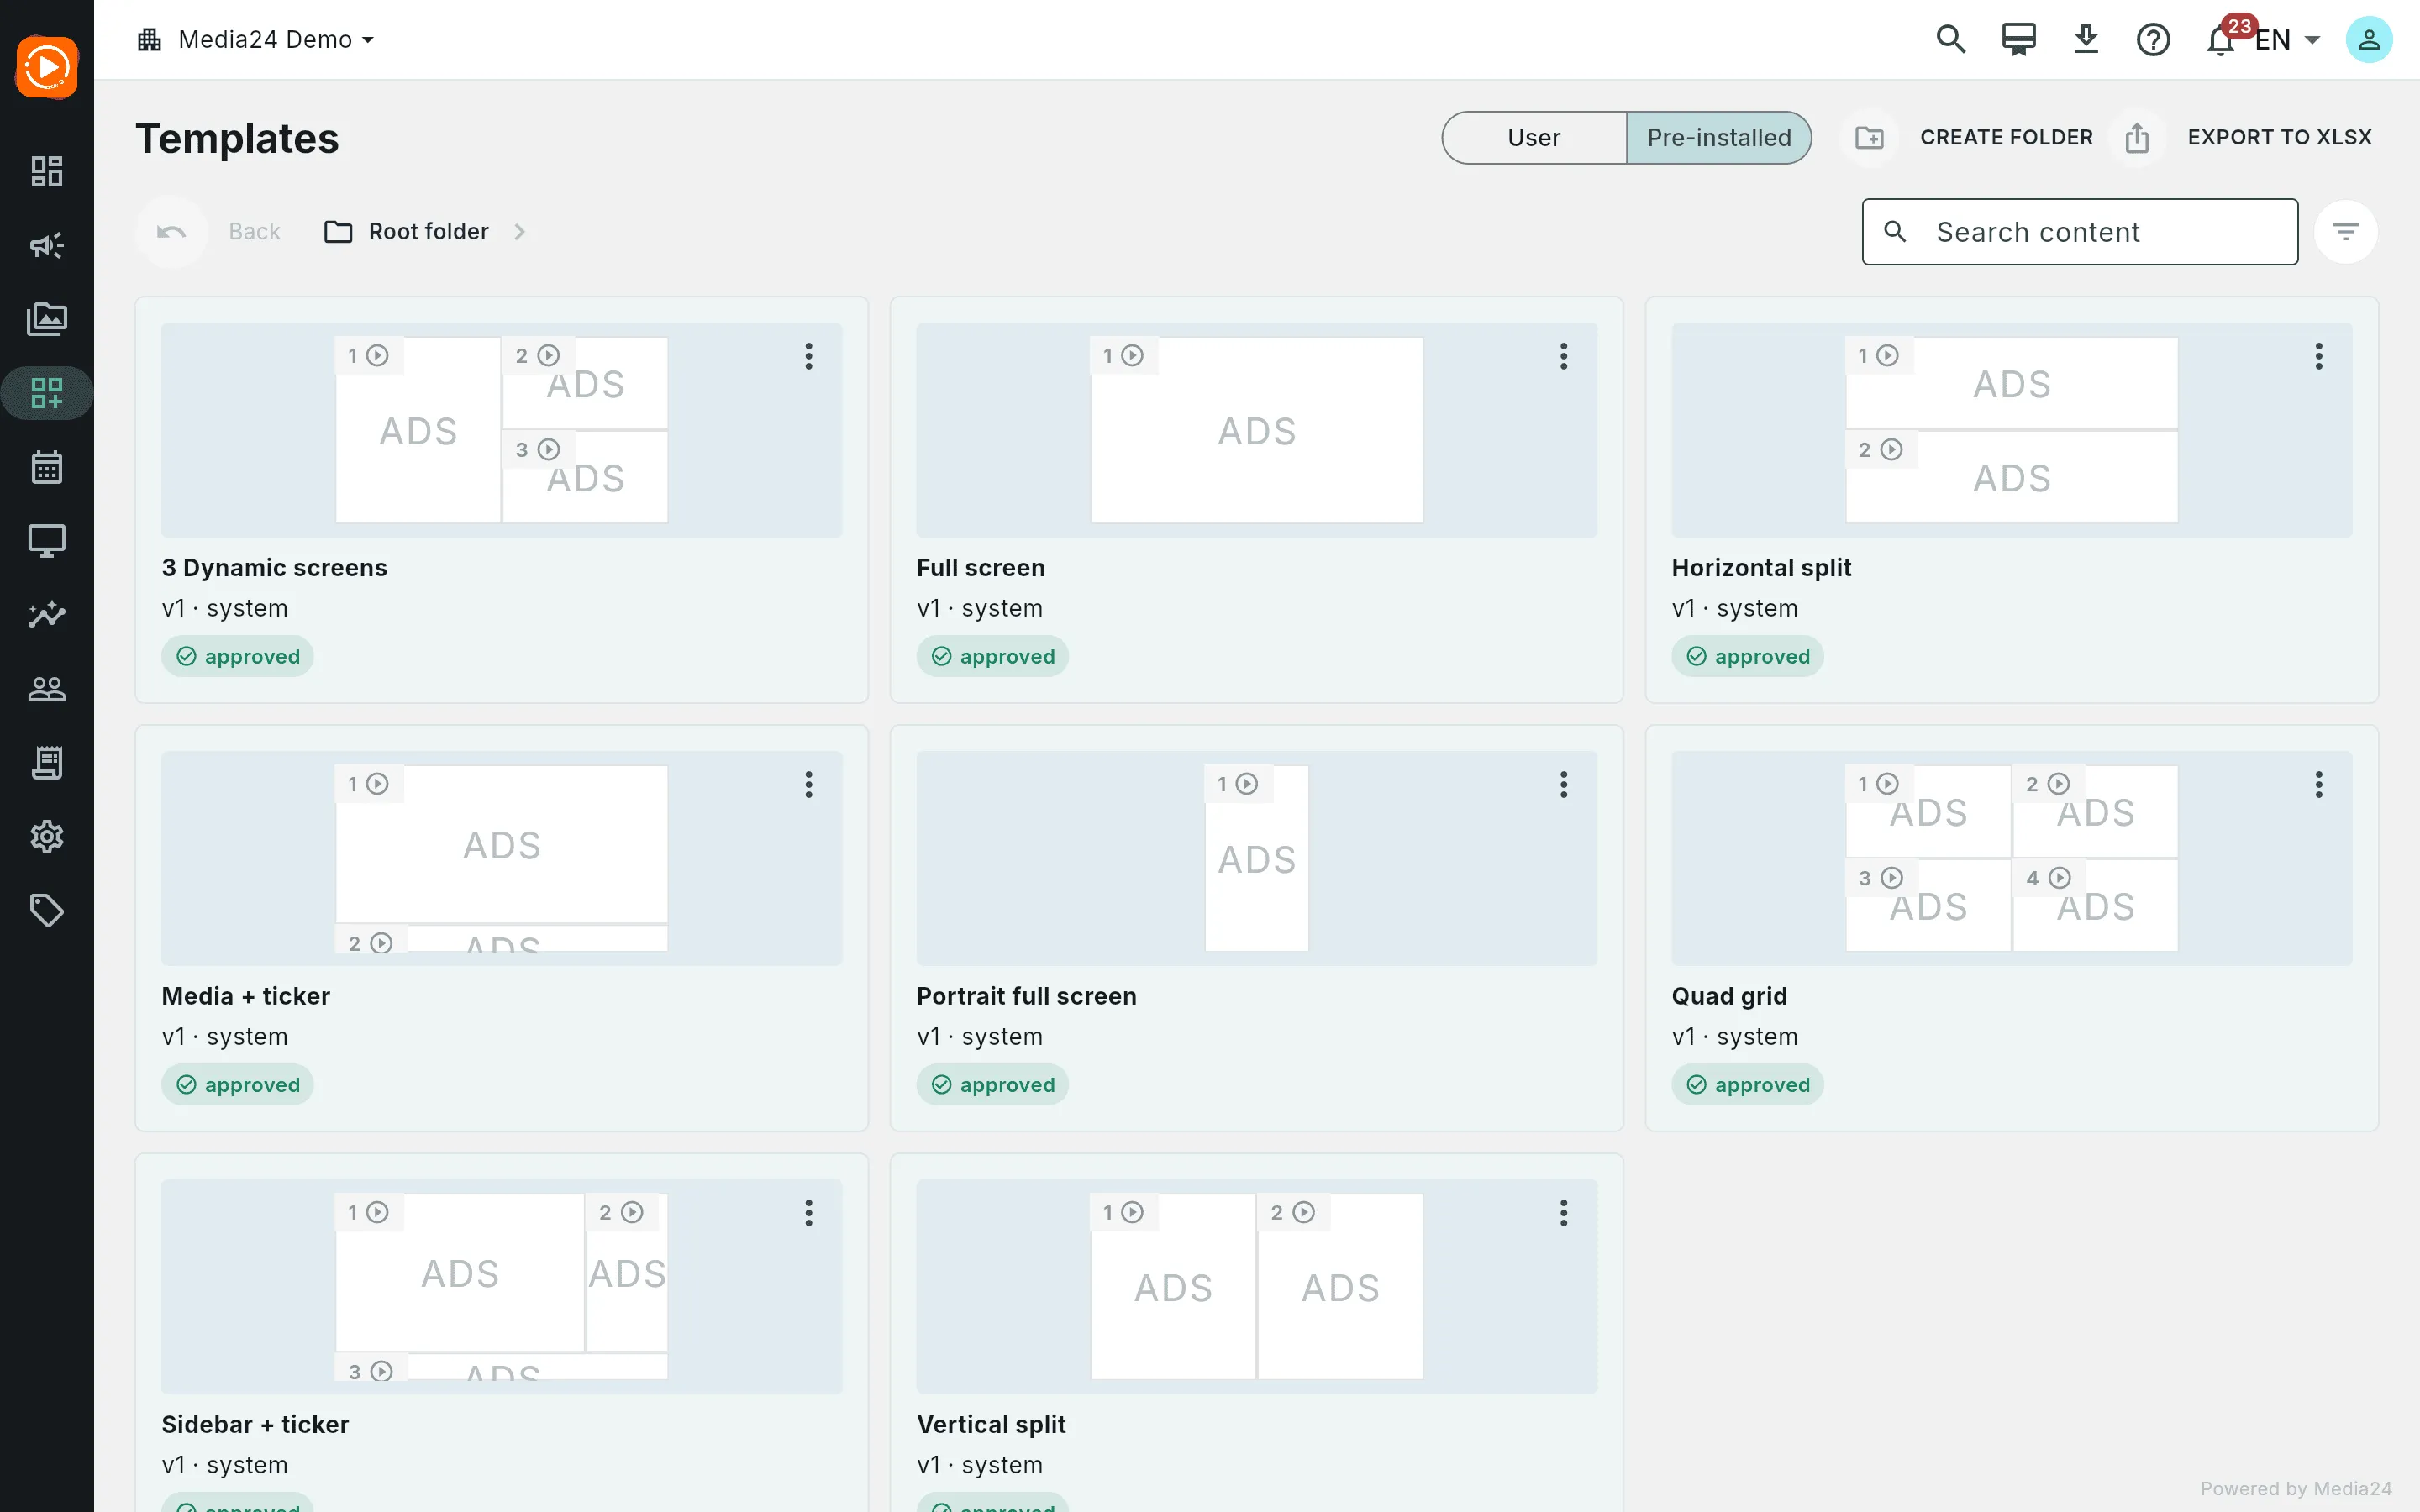The image size is (2420, 1512).
Task: Open options menu for Sidebar + ticker
Action: pos(809,1213)
